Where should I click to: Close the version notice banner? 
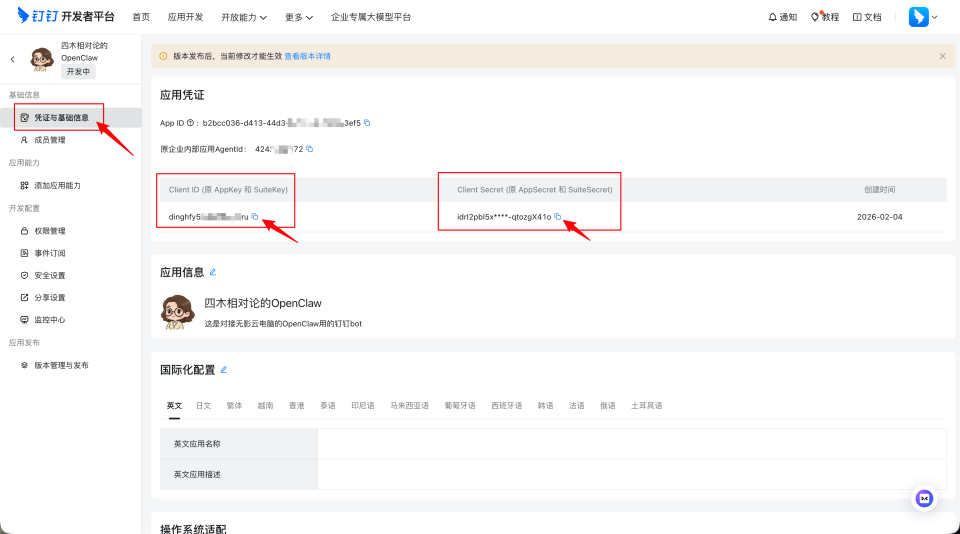[x=942, y=56]
